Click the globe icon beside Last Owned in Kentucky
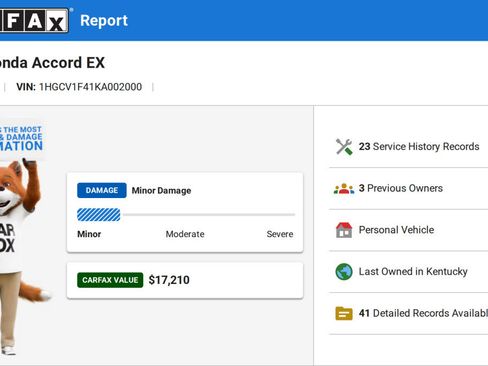The image size is (488, 366). [x=344, y=272]
